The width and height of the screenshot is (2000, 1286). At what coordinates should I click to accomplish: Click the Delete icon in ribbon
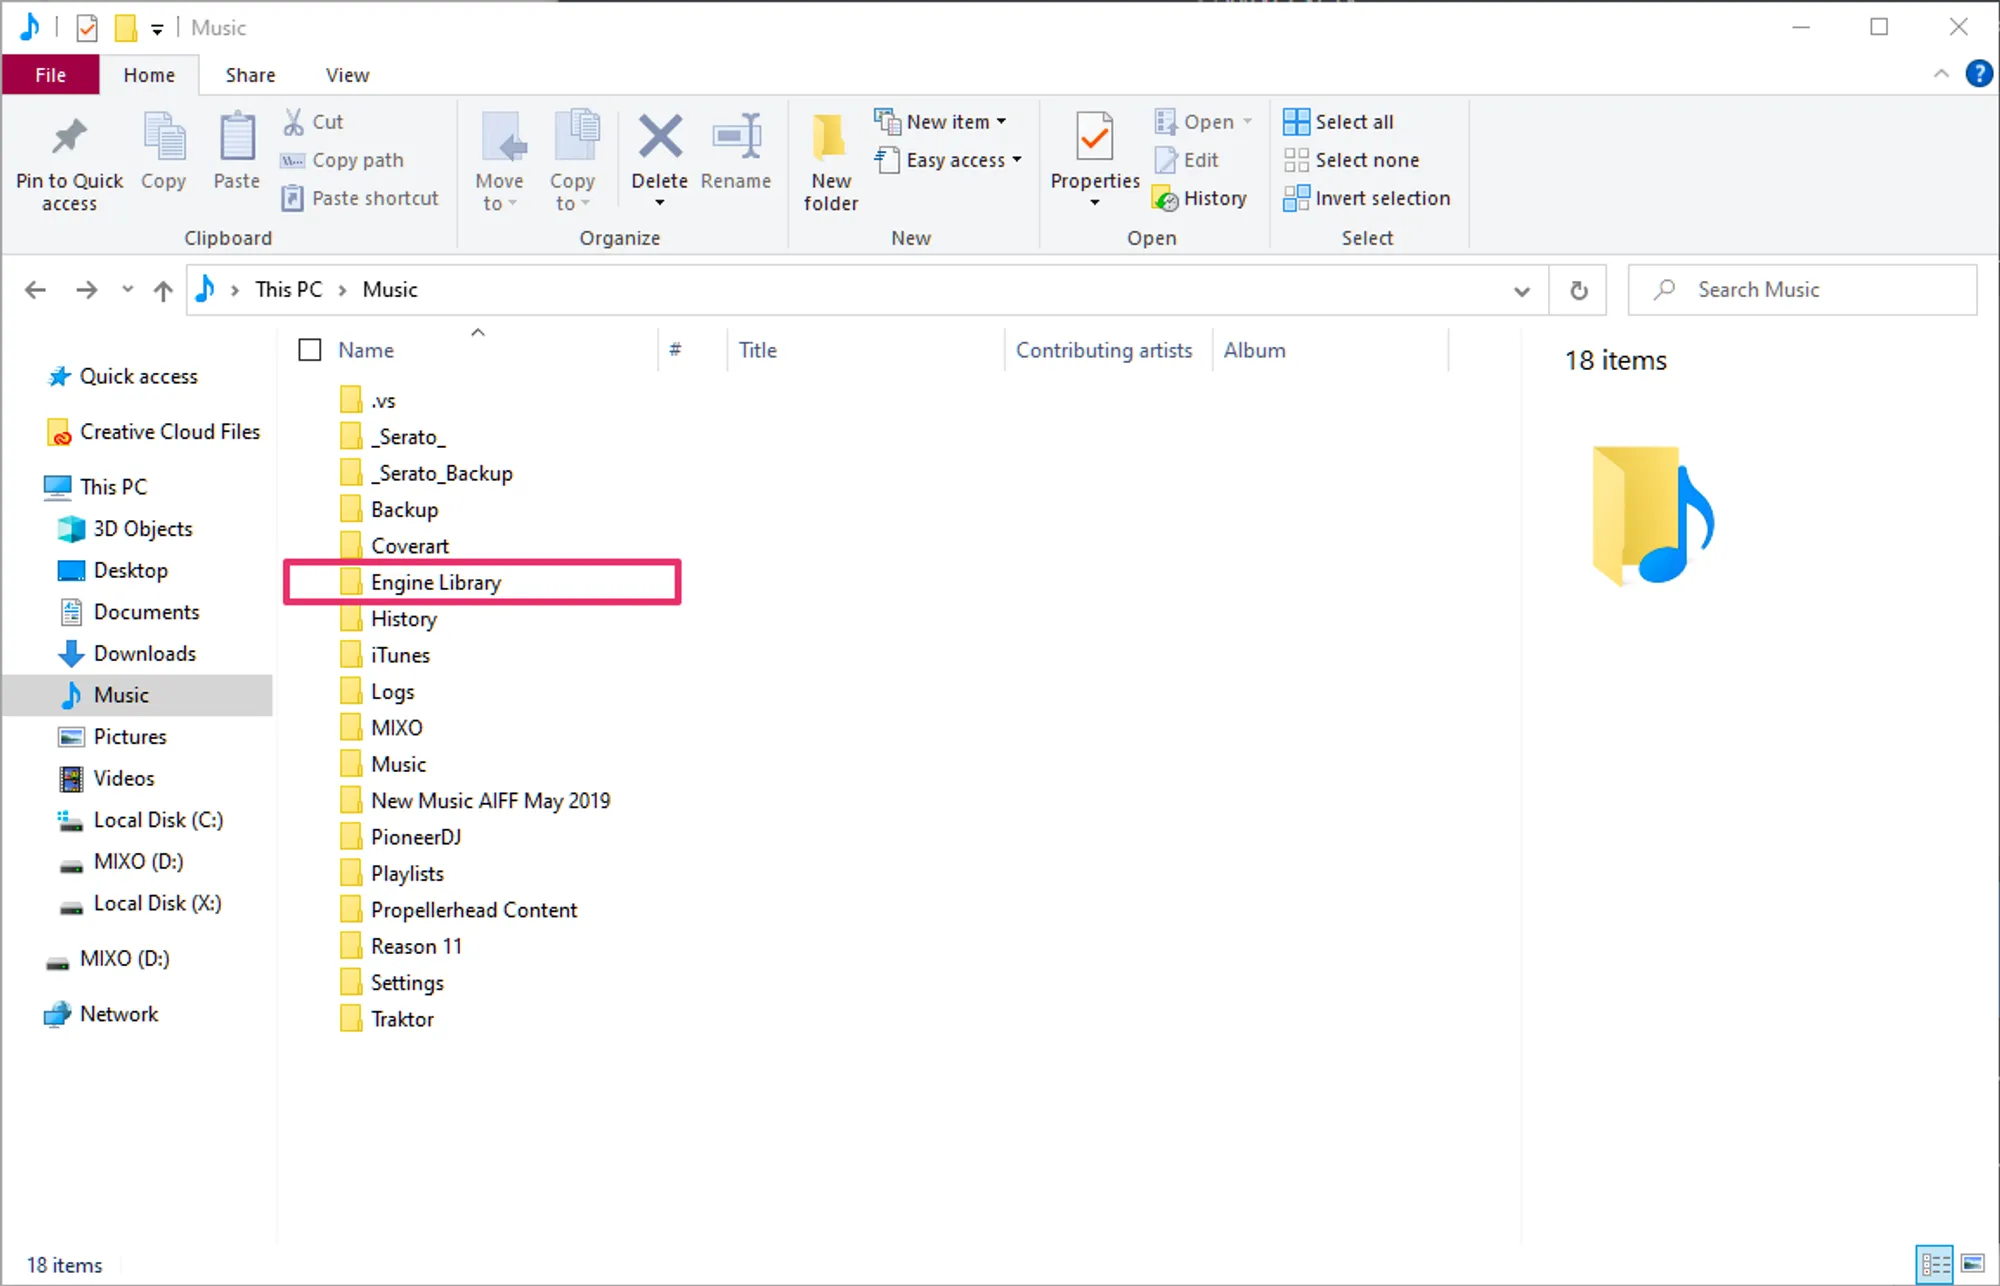click(x=660, y=138)
